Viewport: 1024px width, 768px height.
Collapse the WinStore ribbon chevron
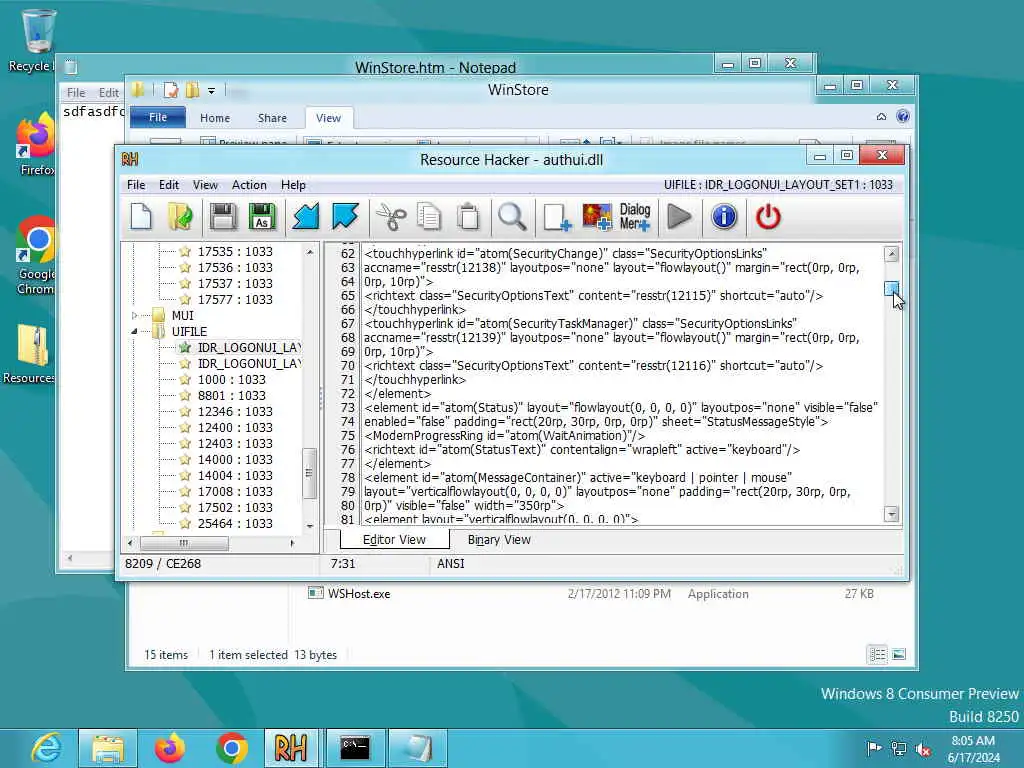tap(881, 117)
